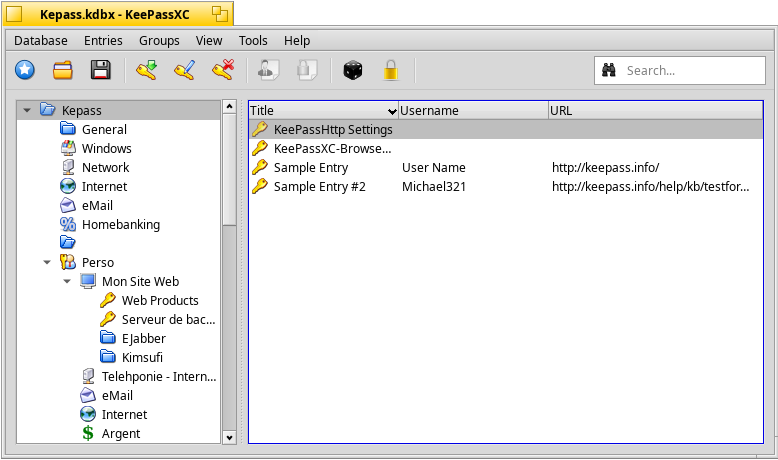Click the Mon Site Web monitor icon
This screenshot has height=460, width=778.
click(88, 281)
